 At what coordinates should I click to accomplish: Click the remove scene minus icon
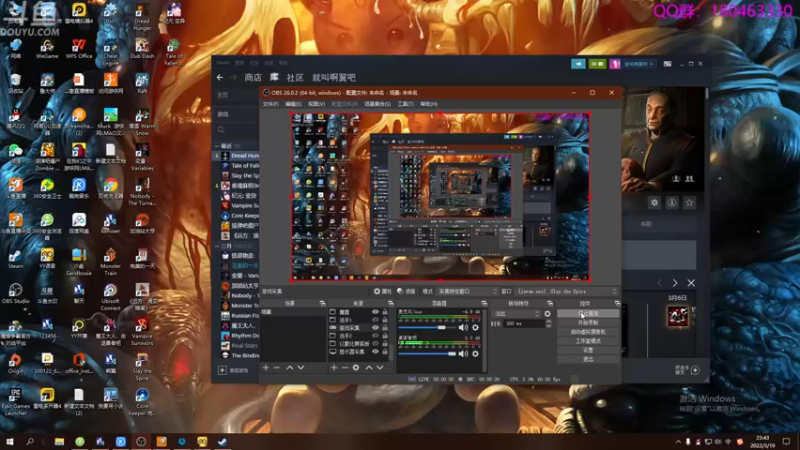coord(277,367)
